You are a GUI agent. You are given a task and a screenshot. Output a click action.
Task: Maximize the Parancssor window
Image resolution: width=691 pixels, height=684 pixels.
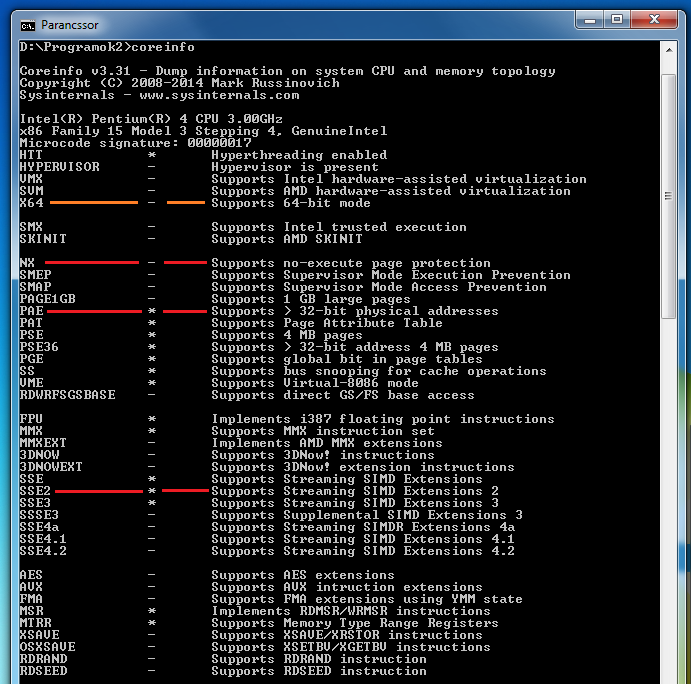[617, 20]
